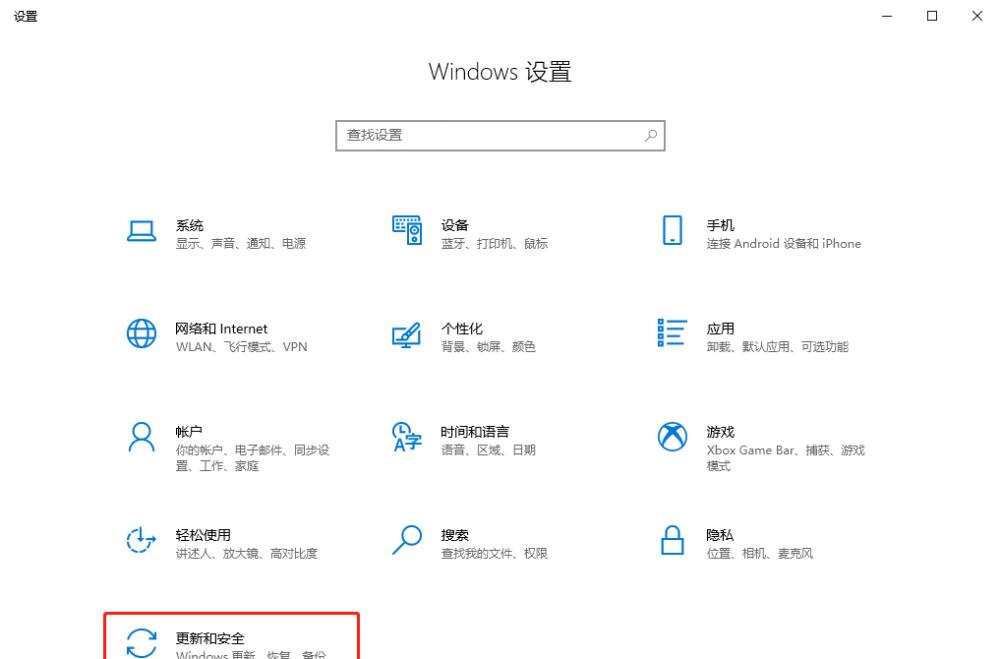The height and width of the screenshot is (659, 1000).
Task: Click the 你的帐户、电子邮件 description text
Action: (x=253, y=458)
